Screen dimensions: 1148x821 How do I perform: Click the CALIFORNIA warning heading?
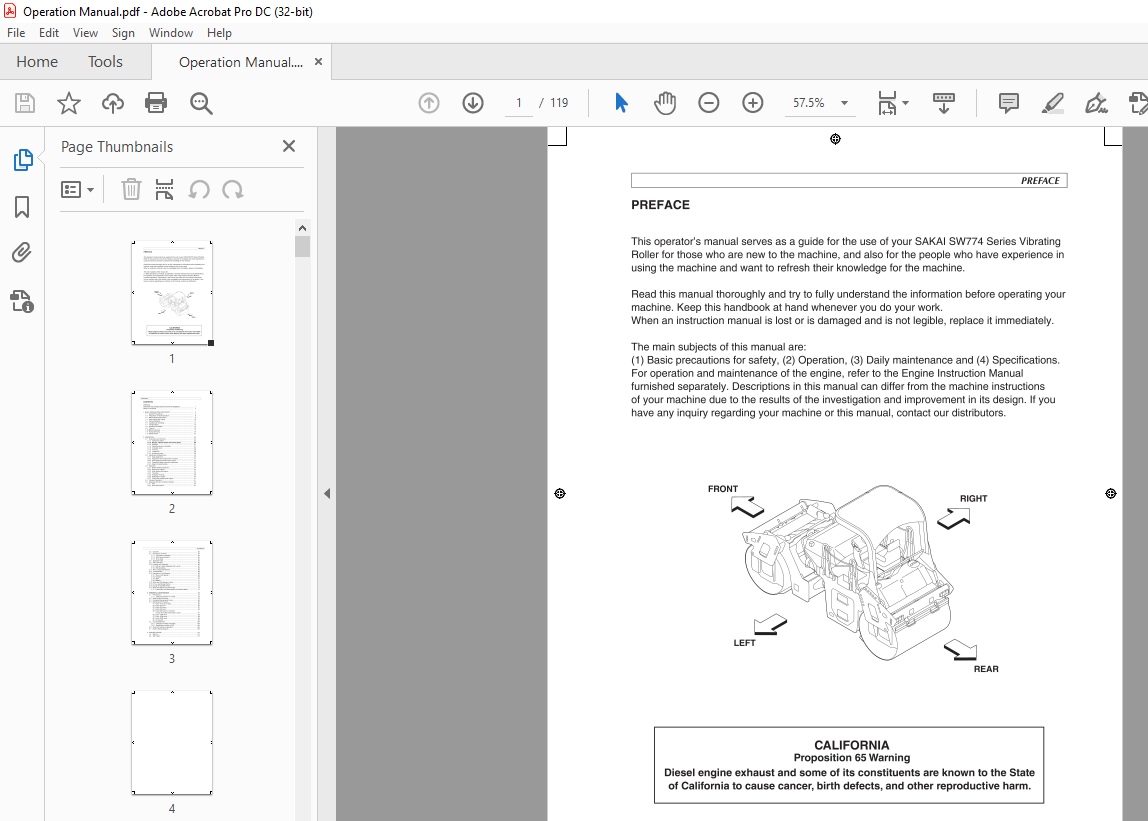[x=851, y=745]
